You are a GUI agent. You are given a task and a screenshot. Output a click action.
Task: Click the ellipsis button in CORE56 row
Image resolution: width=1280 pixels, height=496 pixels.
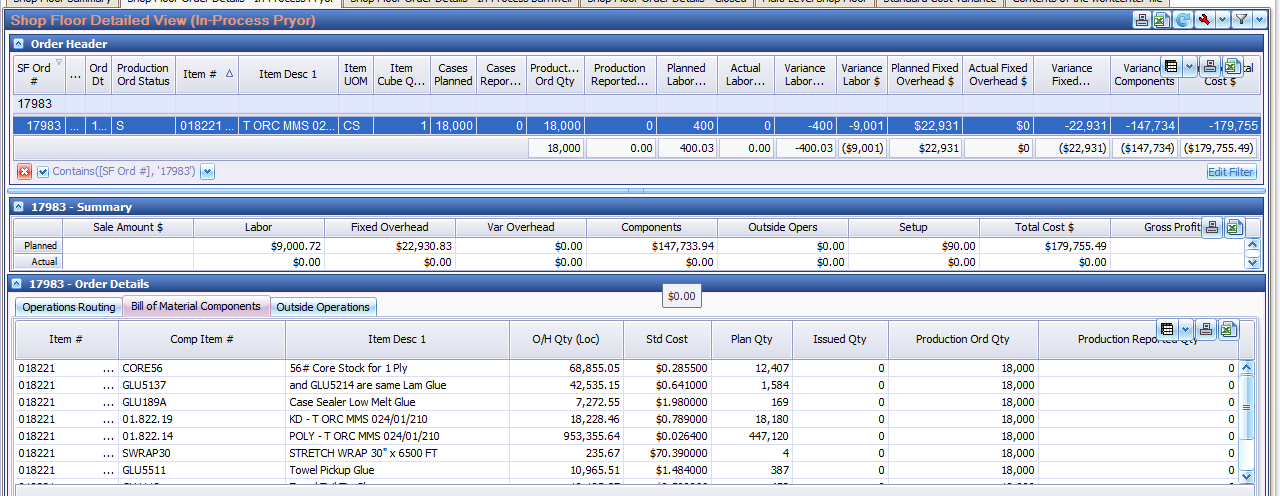pos(108,368)
